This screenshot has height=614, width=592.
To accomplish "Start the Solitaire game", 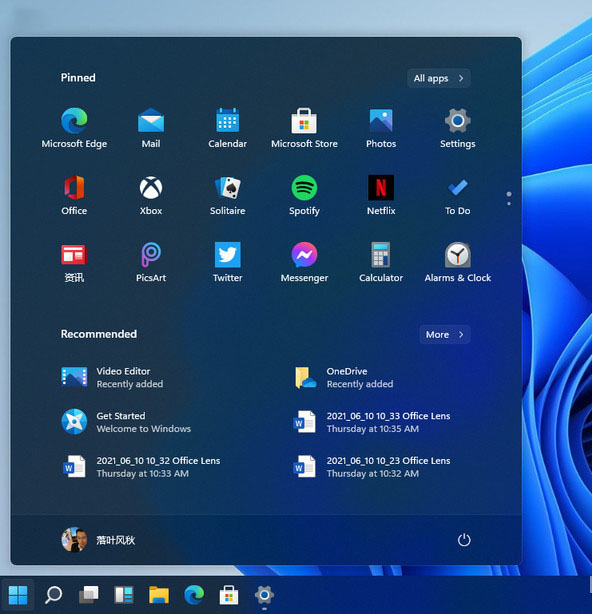I will click(227, 195).
